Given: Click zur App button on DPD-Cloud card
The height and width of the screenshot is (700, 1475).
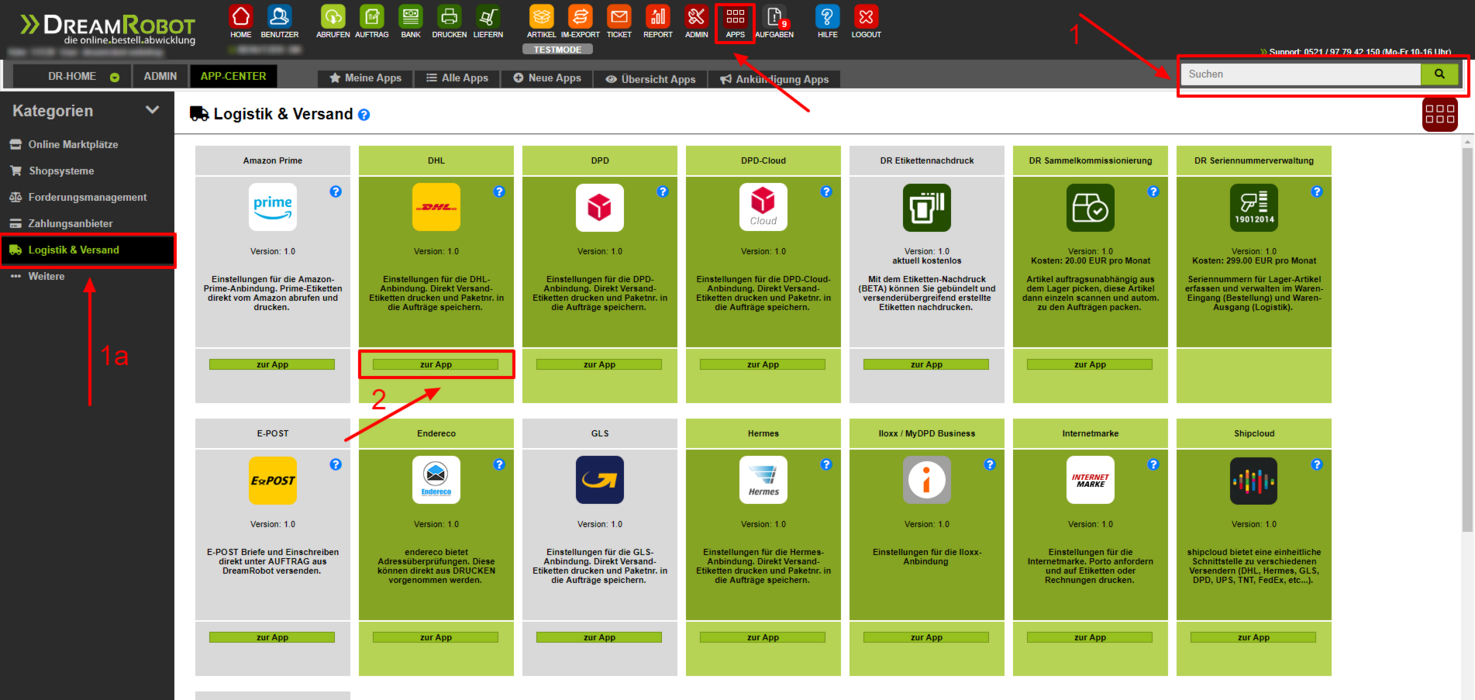Looking at the screenshot, I should [x=763, y=365].
